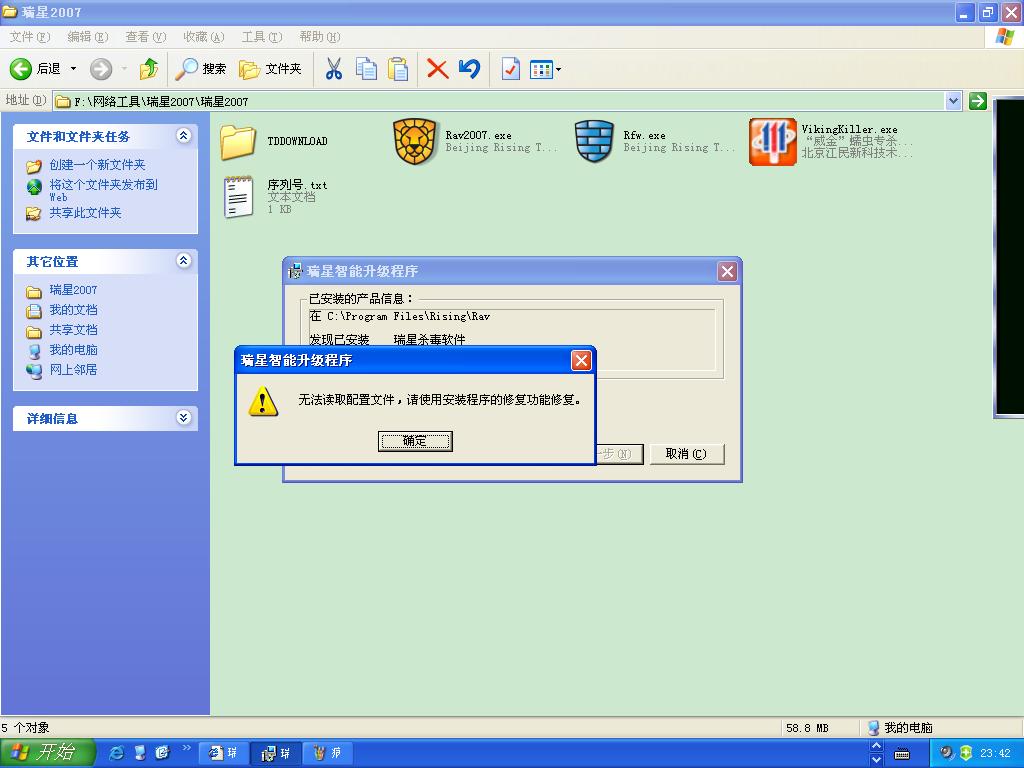Select the Rfw.exe firewall shield icon
This screenshot has width=1024, height=768.
point(594,141)
